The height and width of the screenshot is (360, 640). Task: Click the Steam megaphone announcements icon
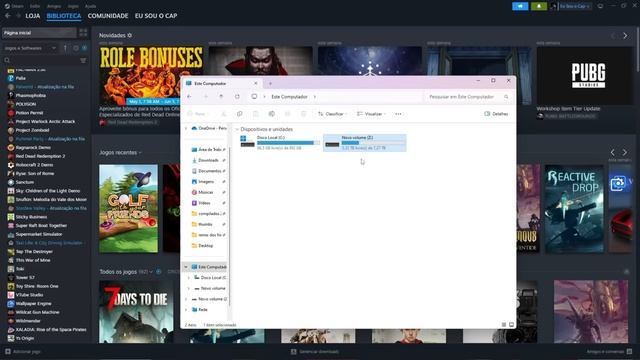520,6
